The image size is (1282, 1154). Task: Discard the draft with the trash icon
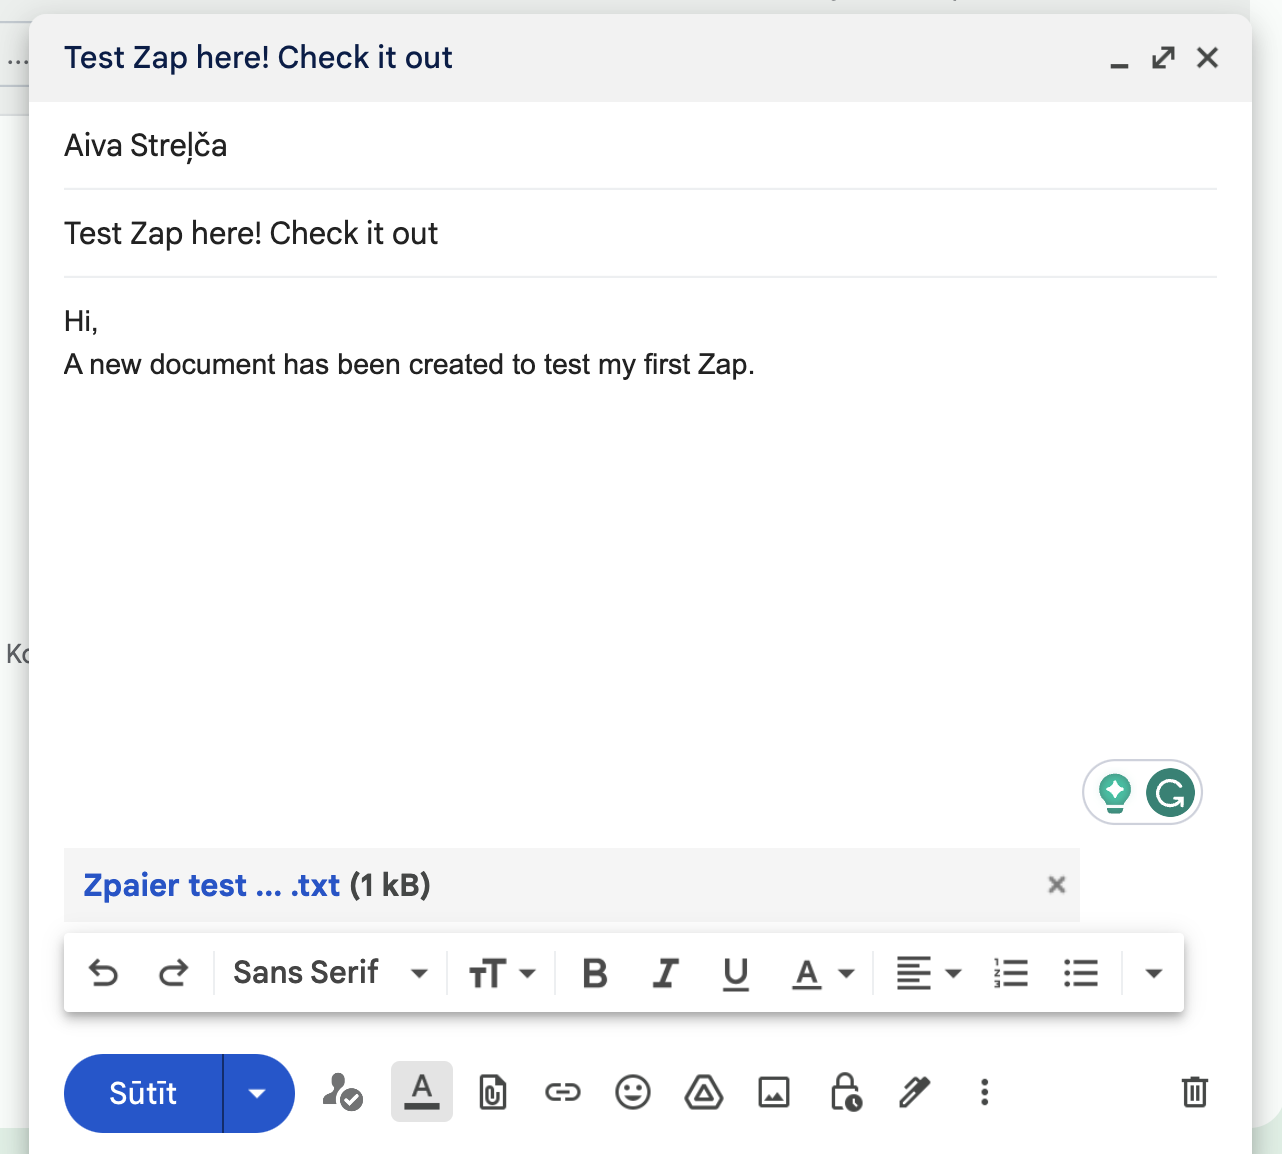(1194, 1092)
